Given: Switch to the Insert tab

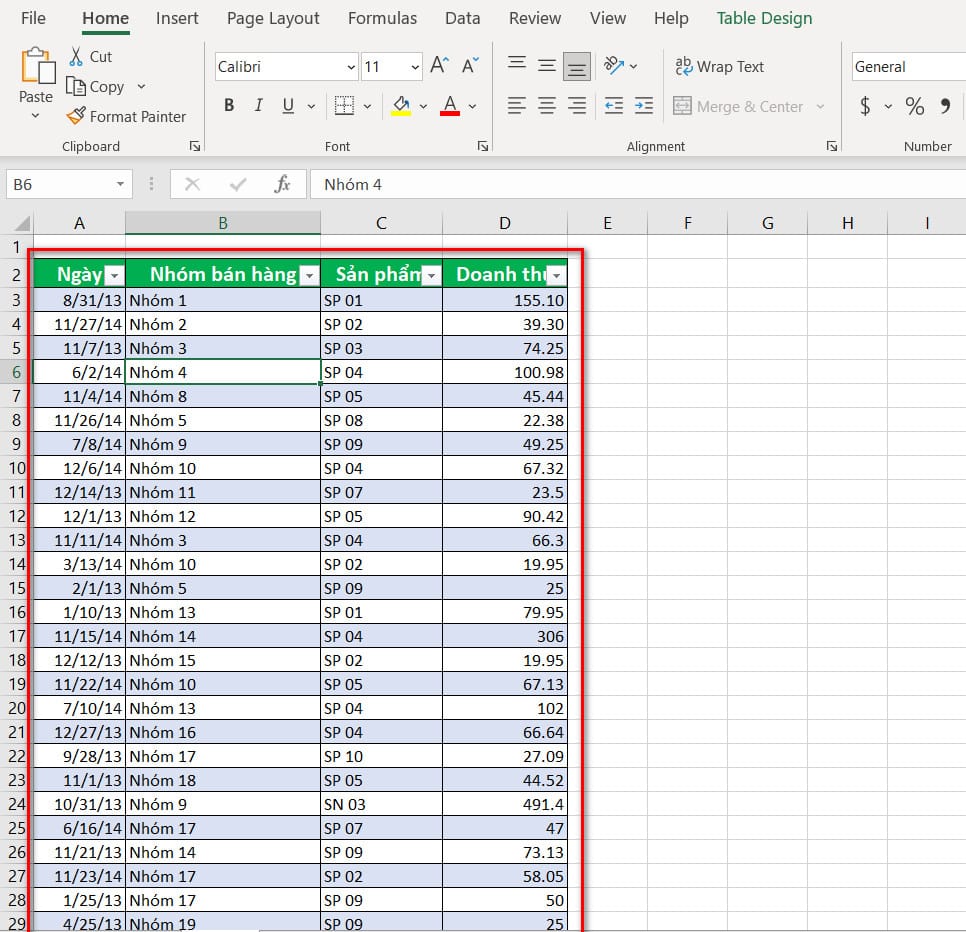Looking at the screenshot, I should coord(177,18).
